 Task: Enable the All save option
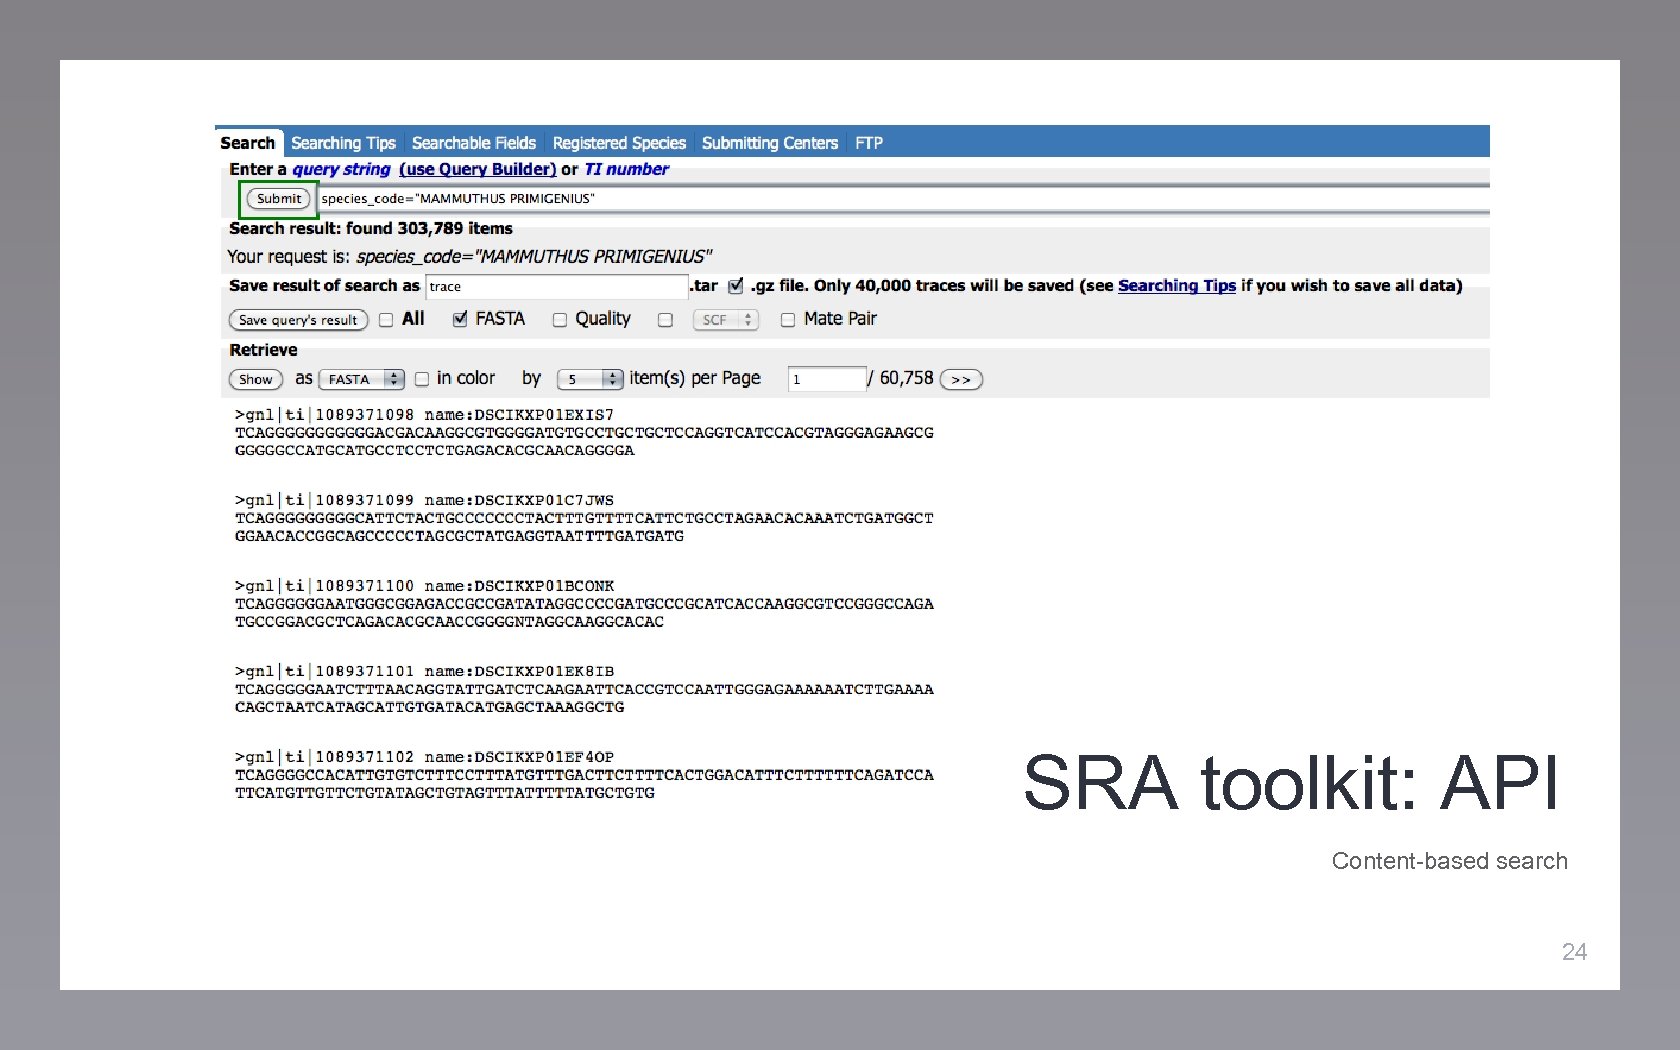pyautogui.click(x=385, y=319)
